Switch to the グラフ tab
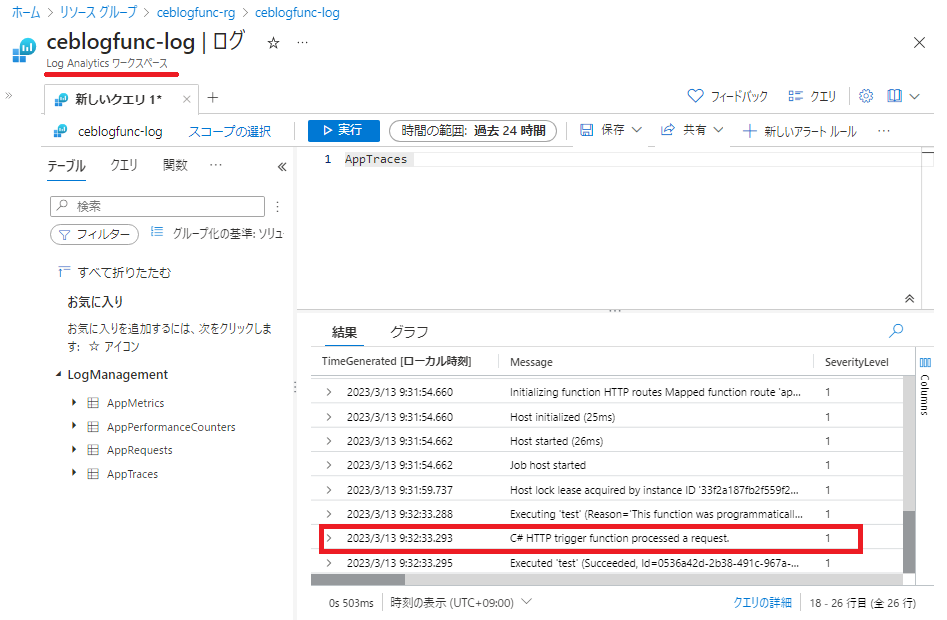The height and width of the screenshot is (620, 947). pyautogui.click(x=409, y=332)
